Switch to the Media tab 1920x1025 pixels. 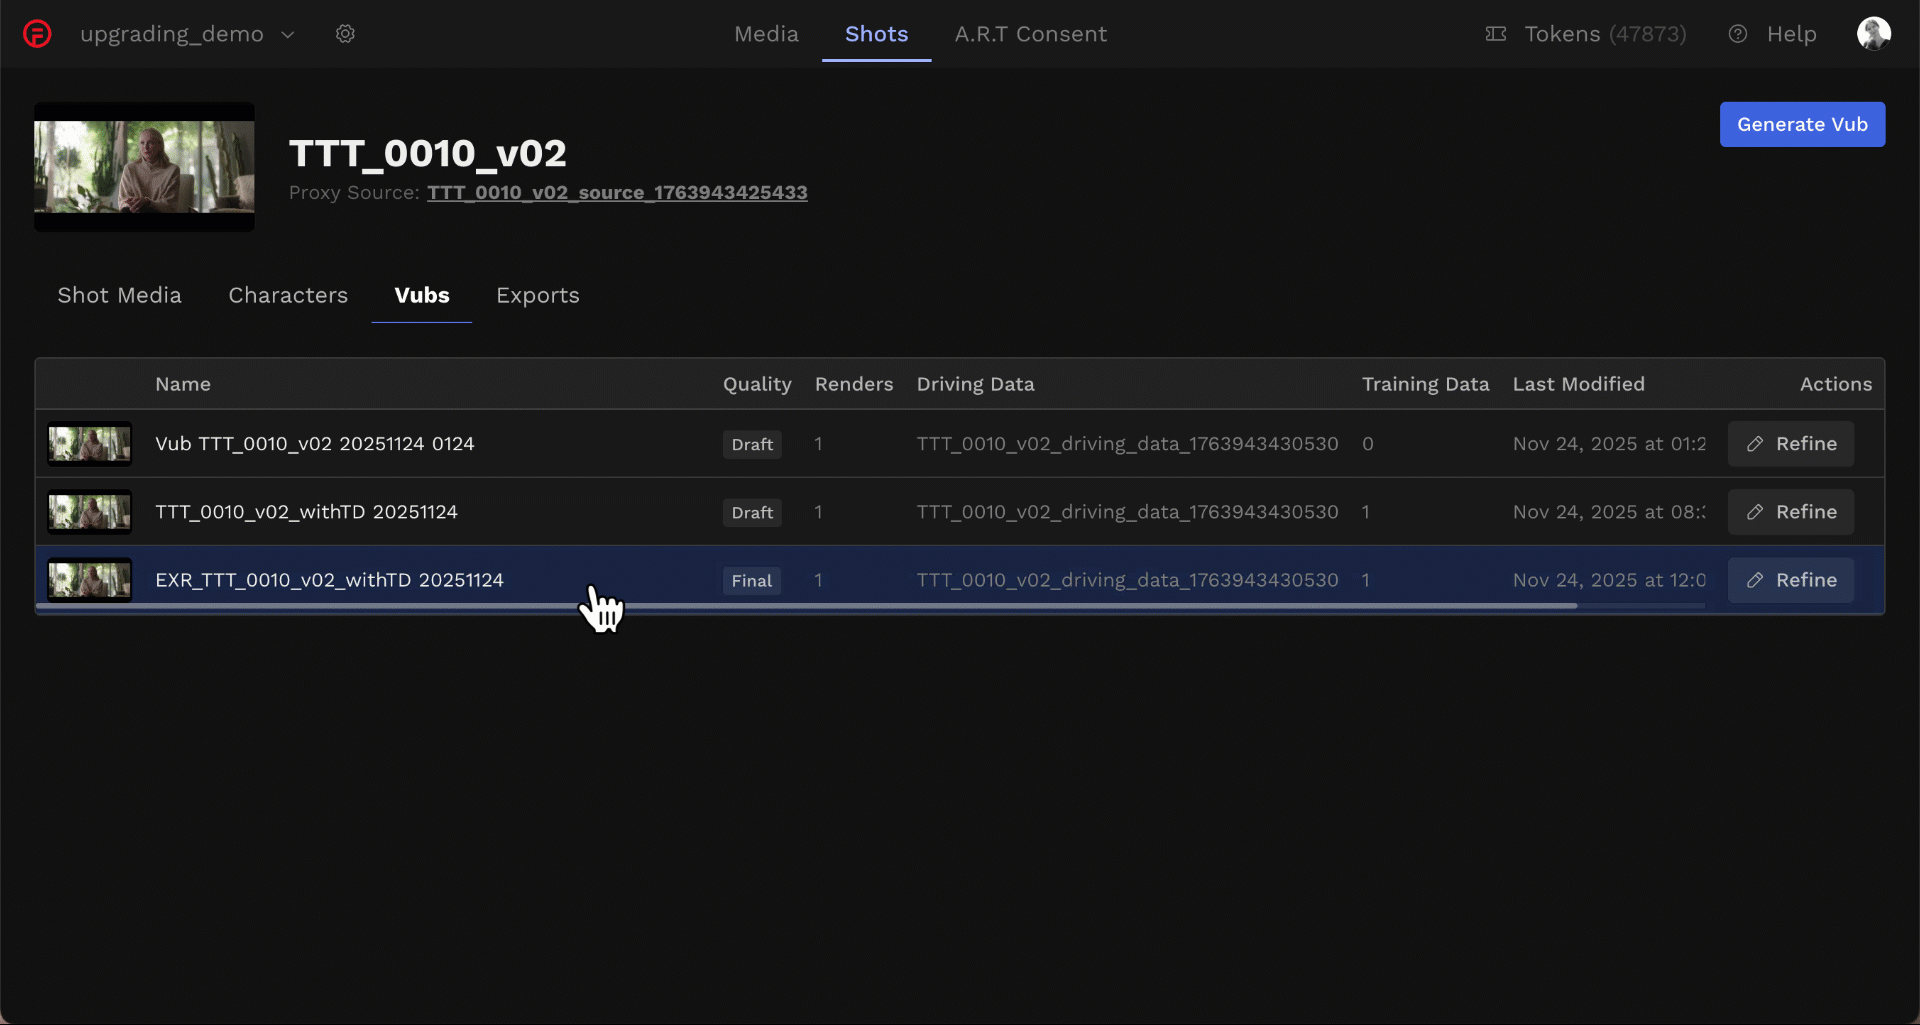click(x=766, y=33)
